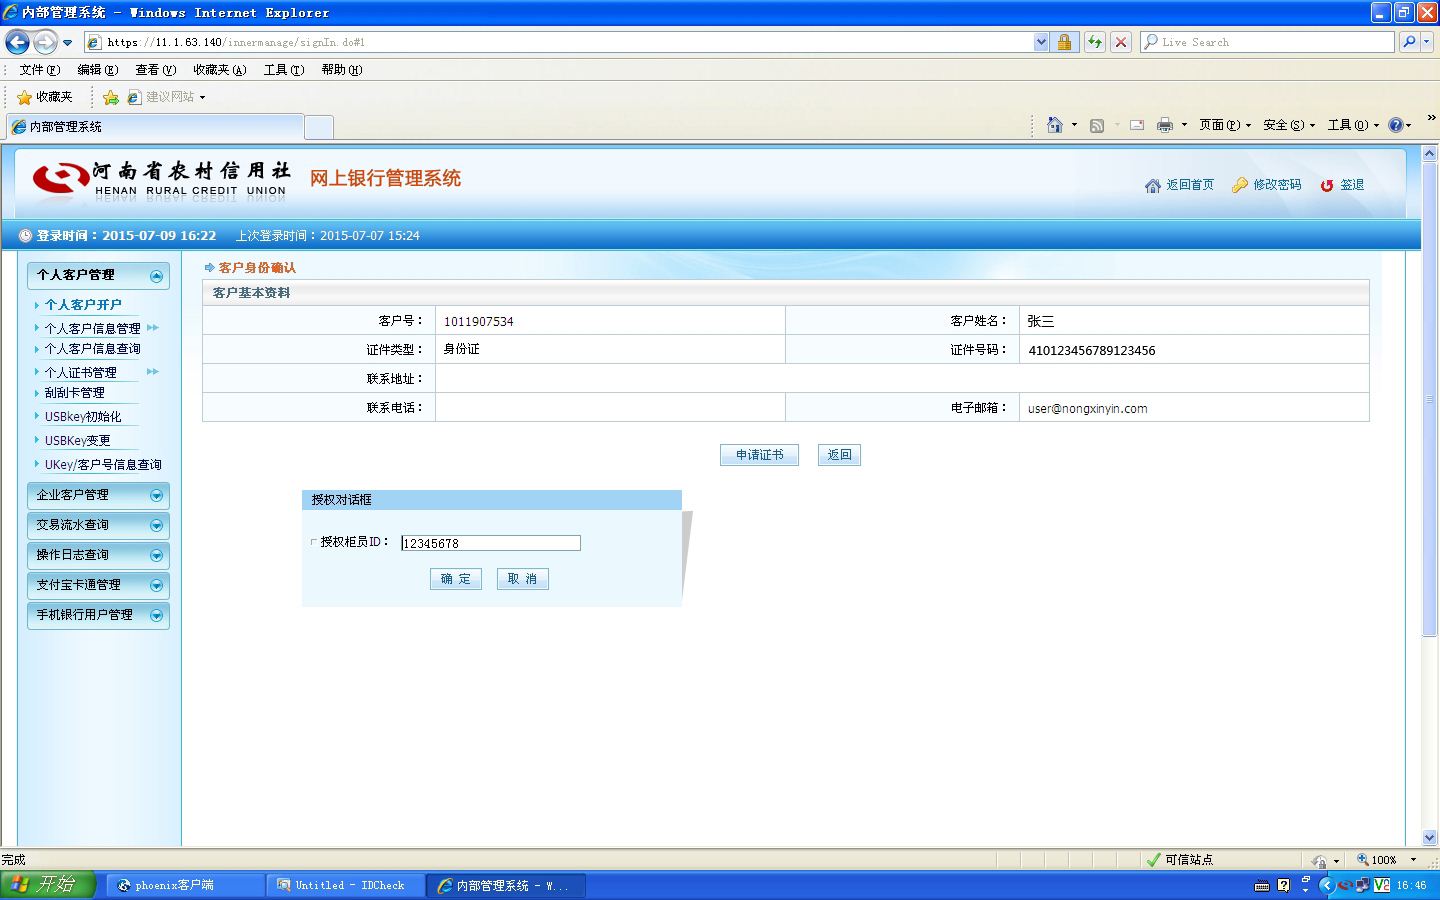Open the 工具(T) menu
The width and height of the screenshot is (1440, 900).
point(283,69)
